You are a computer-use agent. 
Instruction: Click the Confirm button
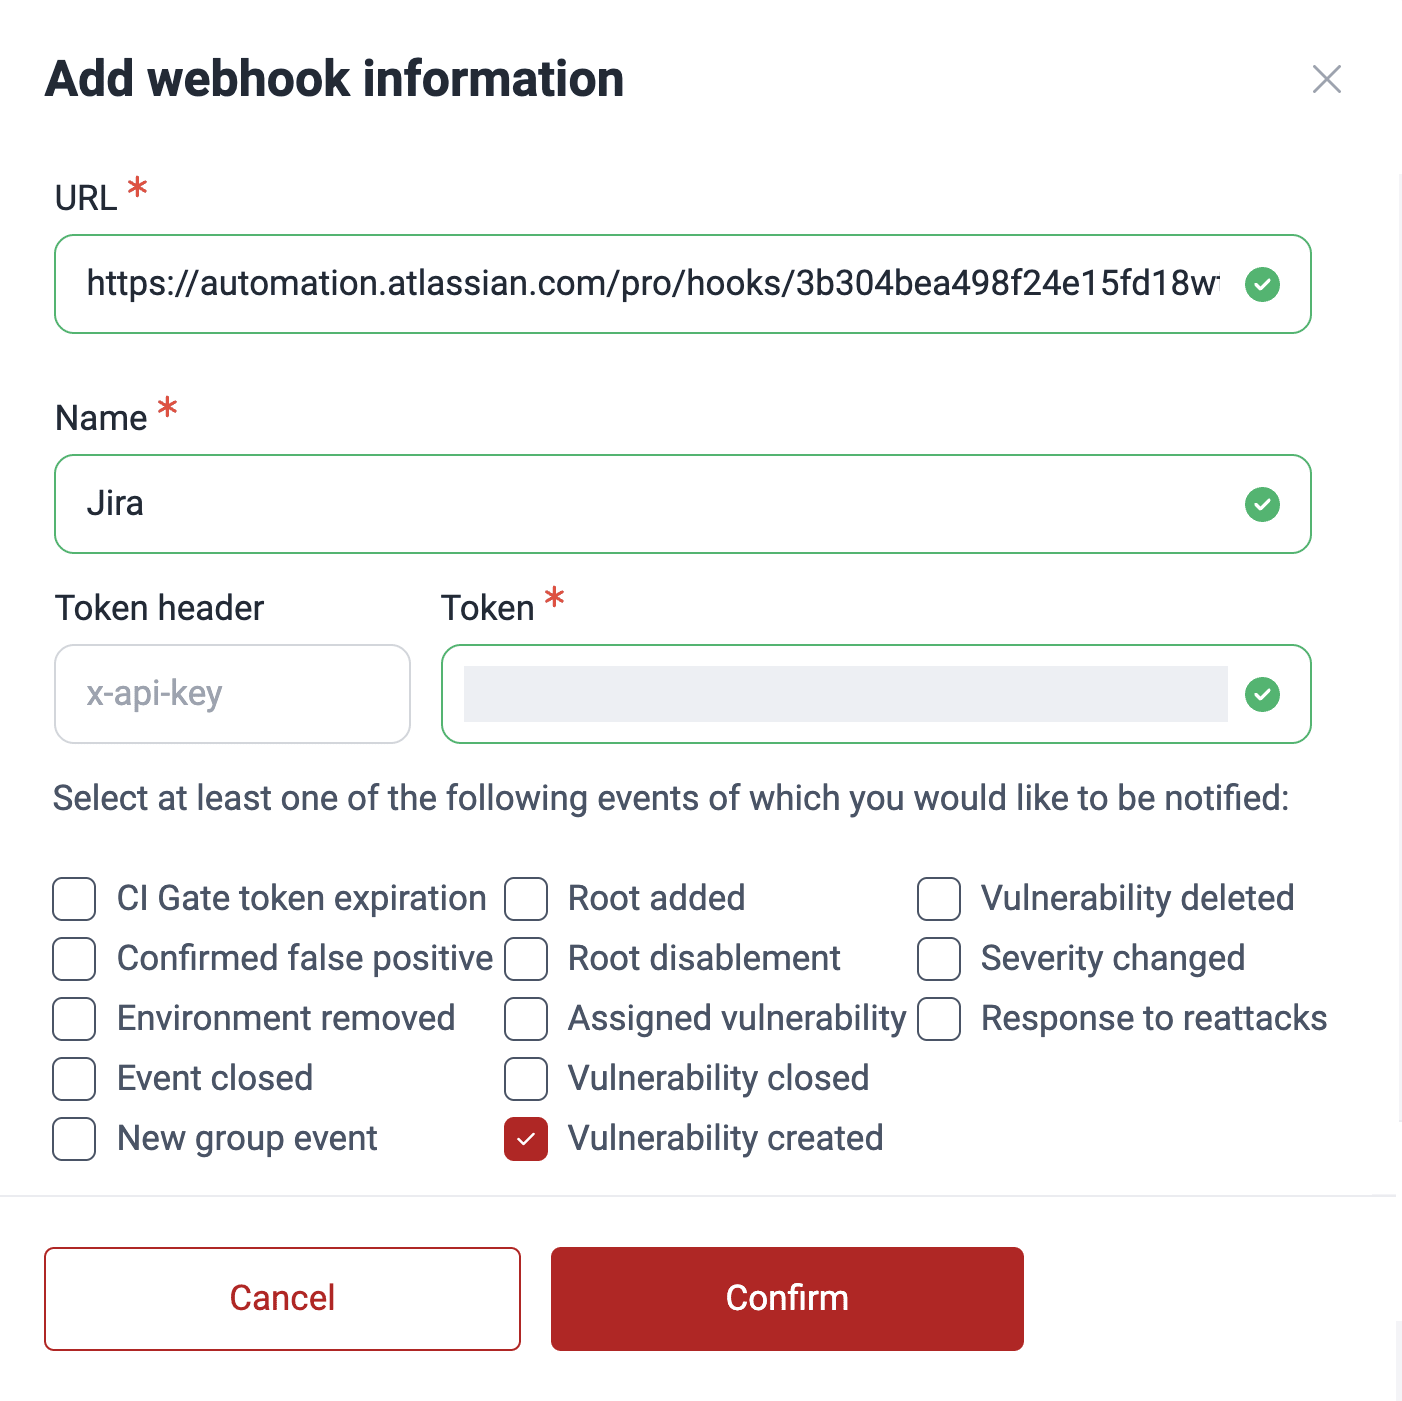click(786, 1298)
